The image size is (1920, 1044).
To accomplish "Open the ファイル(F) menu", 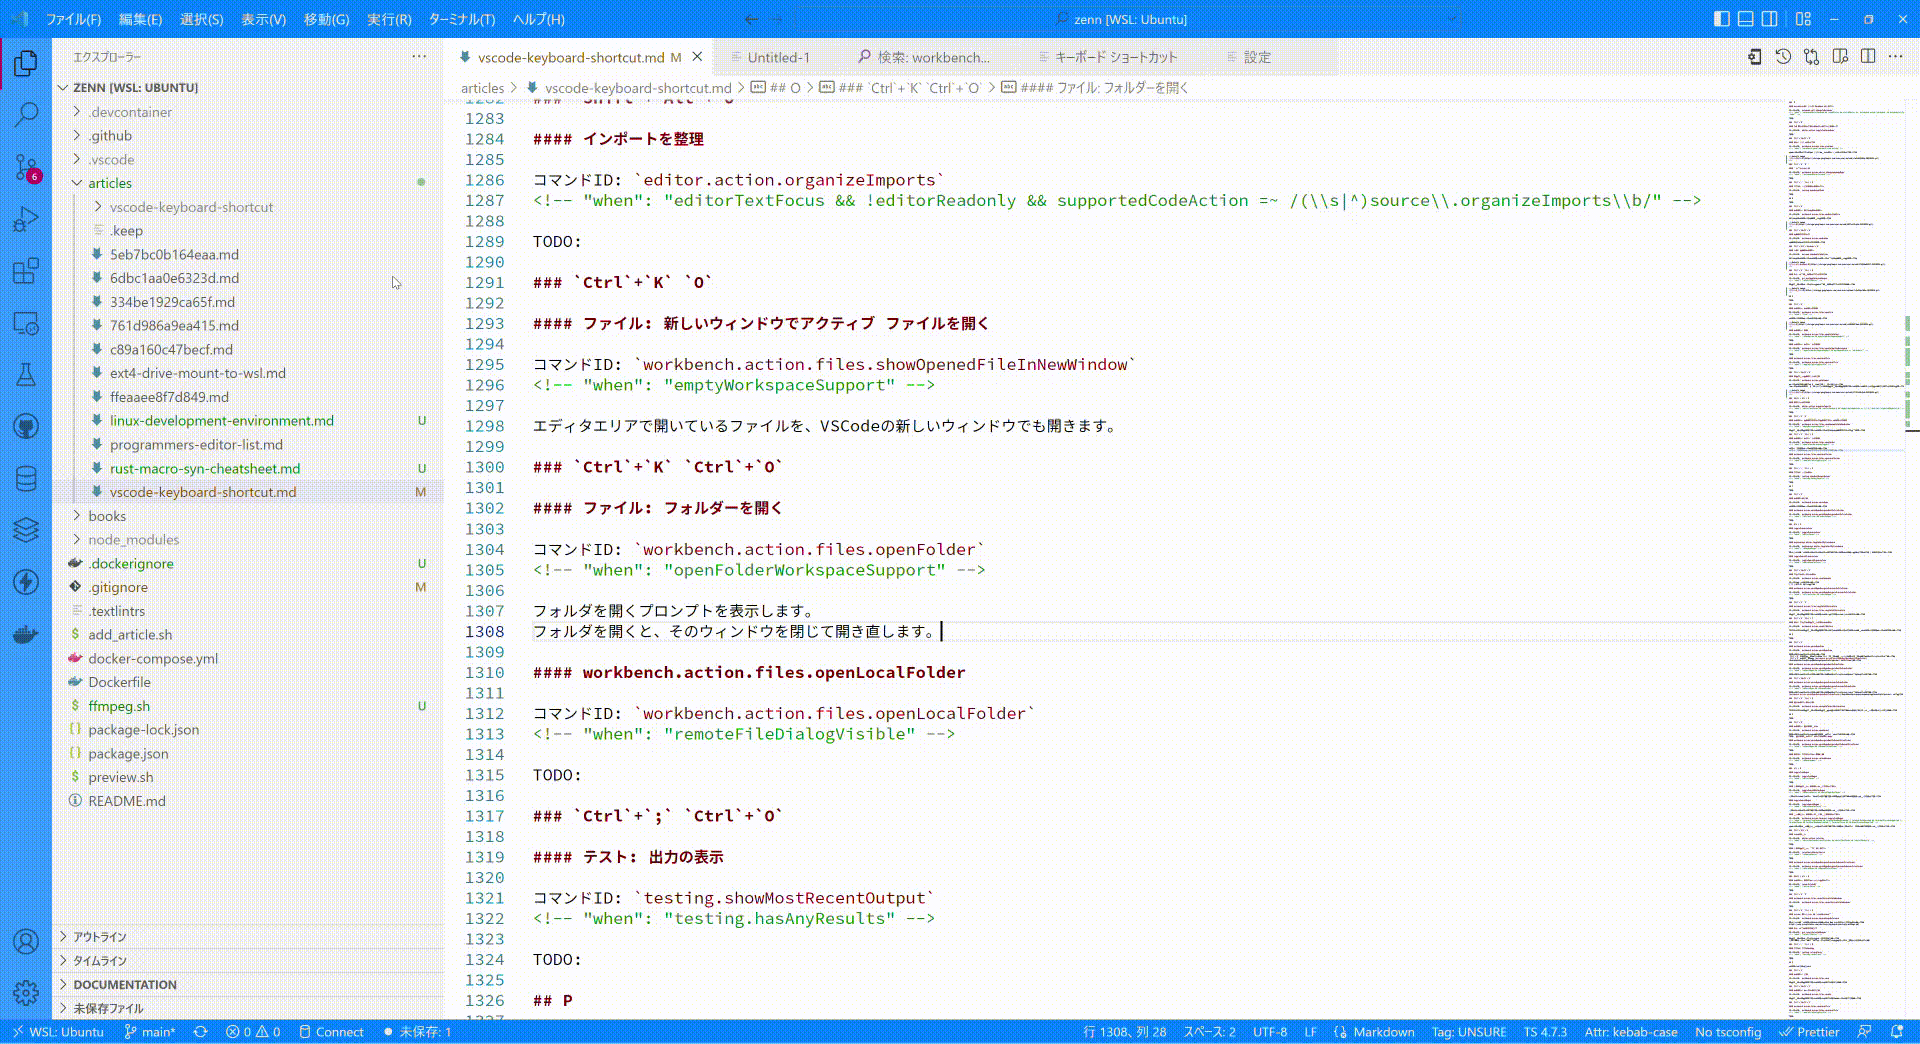I will (x=73, y=19).
